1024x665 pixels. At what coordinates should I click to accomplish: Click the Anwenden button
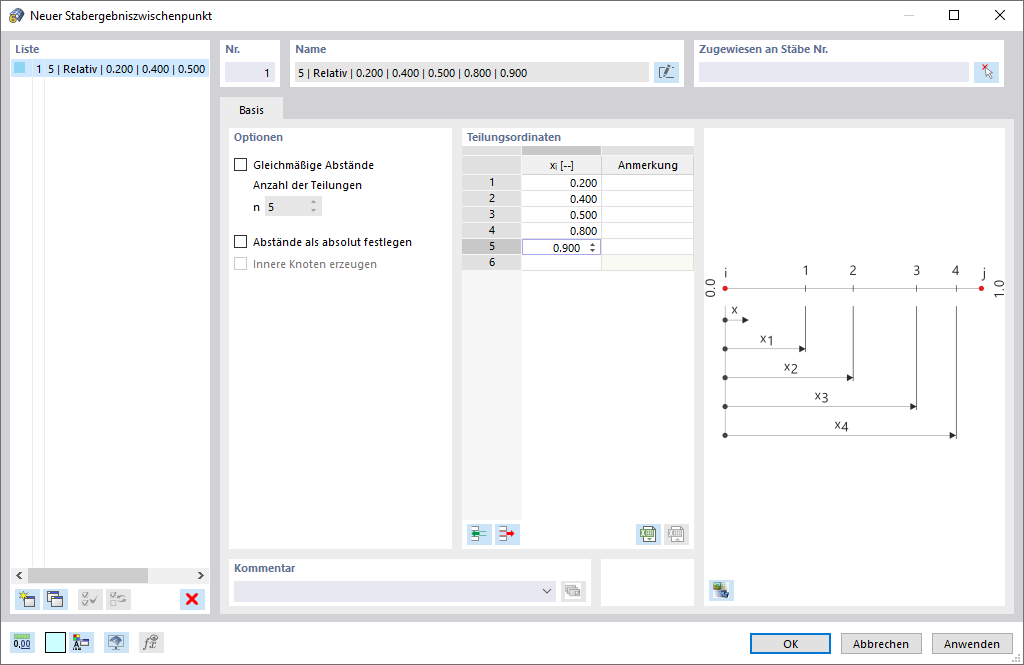coord(972,643)
